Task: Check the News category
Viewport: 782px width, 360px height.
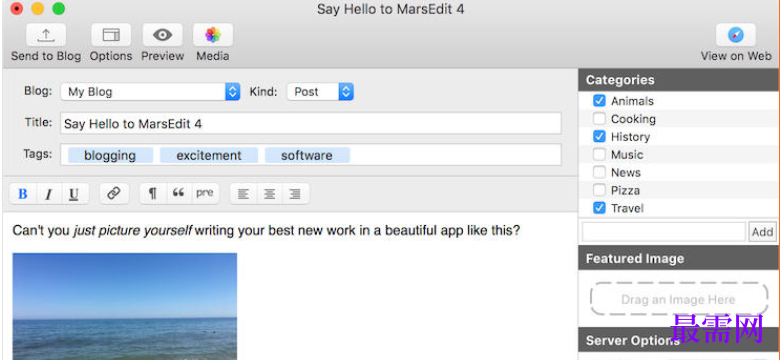Action: coord(599,173)
